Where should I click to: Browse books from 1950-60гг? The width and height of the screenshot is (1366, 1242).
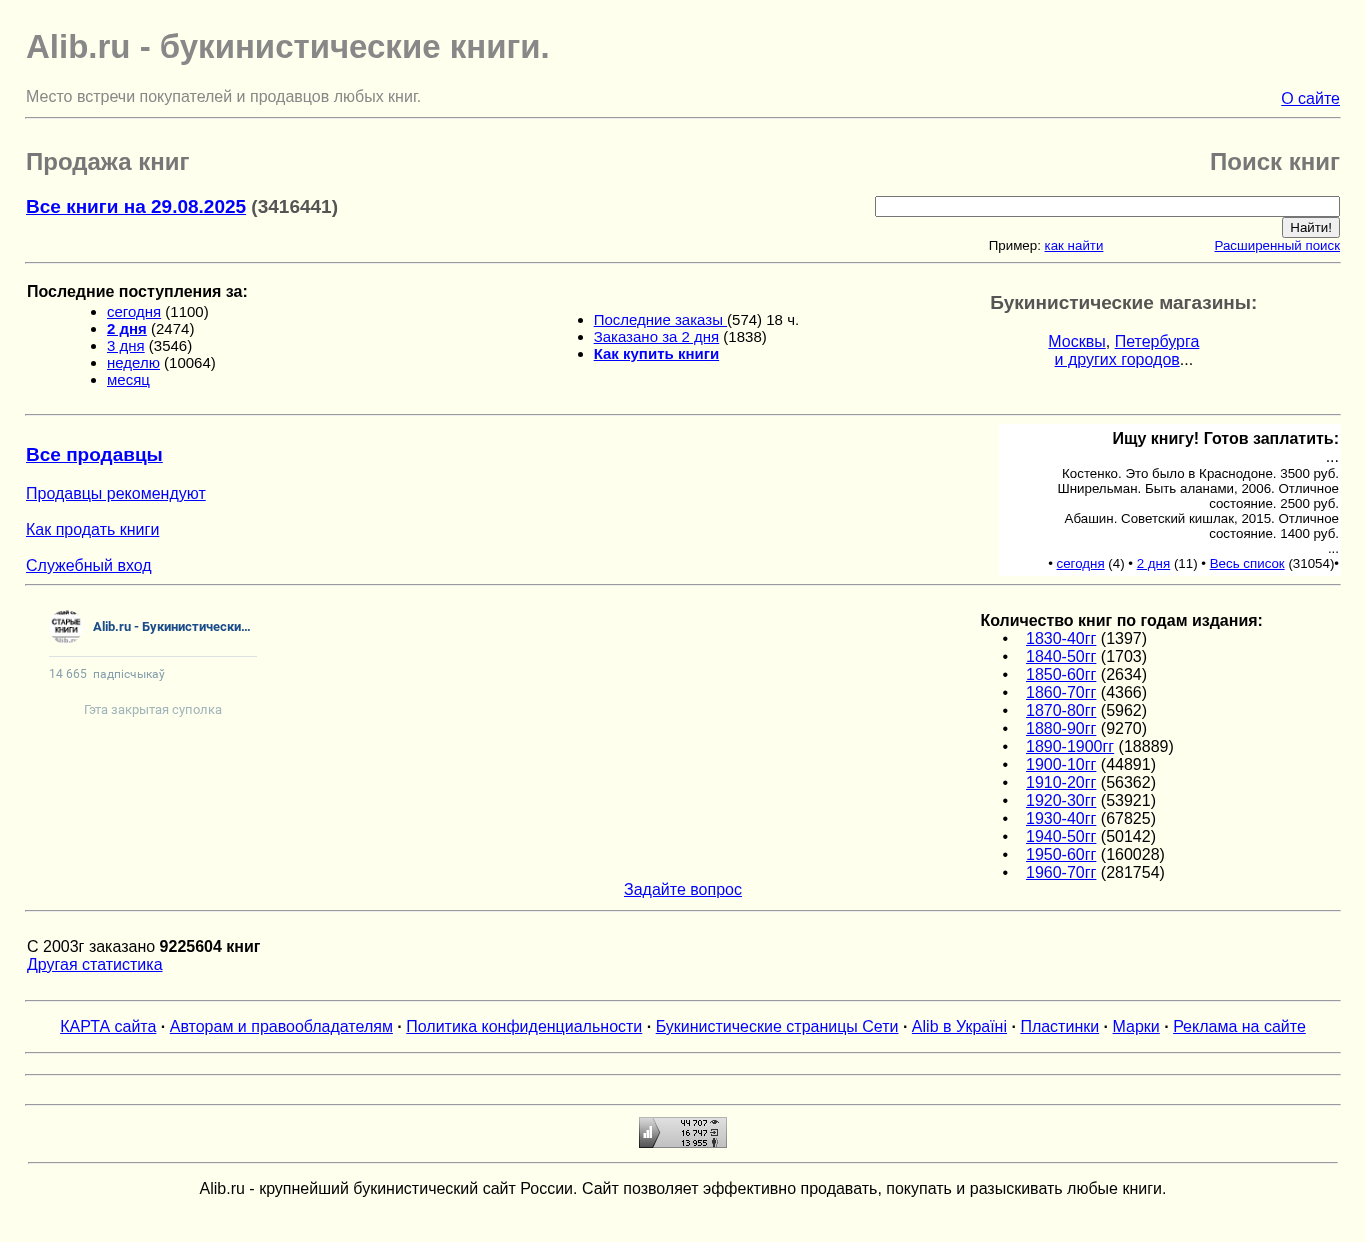coord(1061,855)
